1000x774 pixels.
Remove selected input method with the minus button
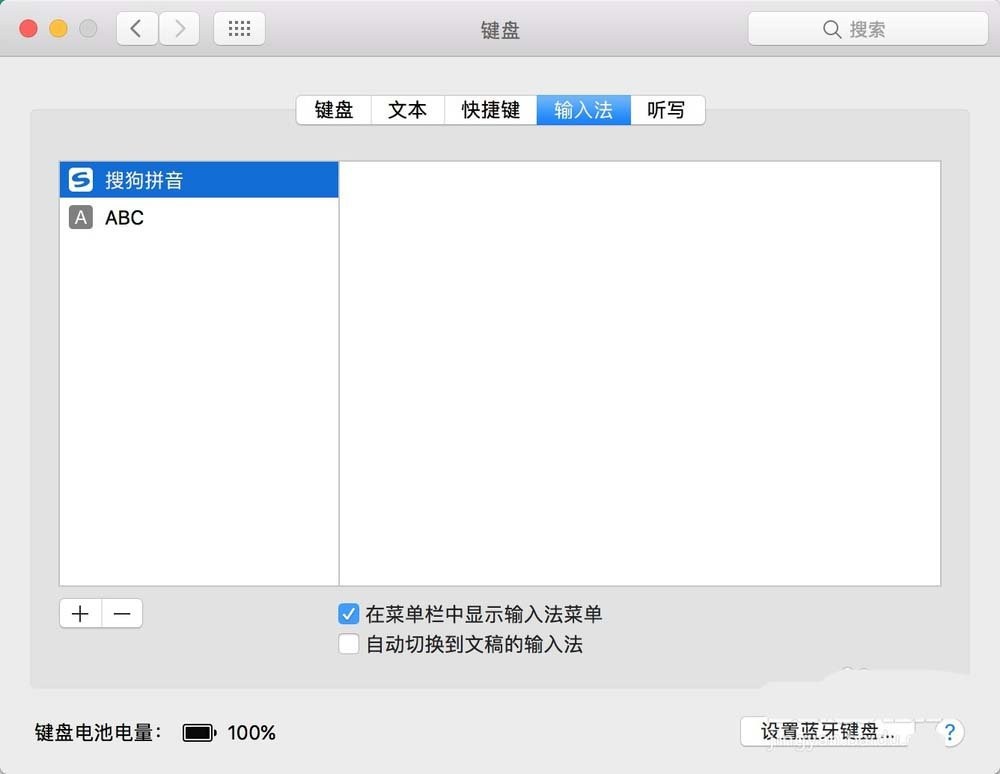click(122, 613)
